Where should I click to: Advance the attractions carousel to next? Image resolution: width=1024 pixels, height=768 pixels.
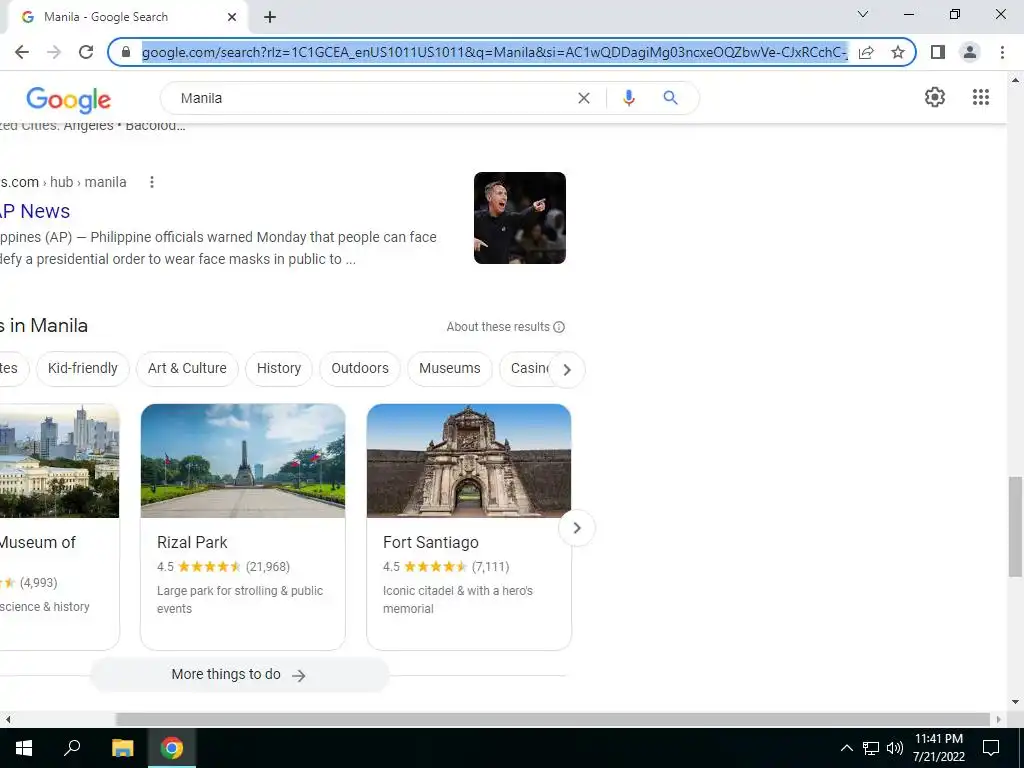(577, 528)
